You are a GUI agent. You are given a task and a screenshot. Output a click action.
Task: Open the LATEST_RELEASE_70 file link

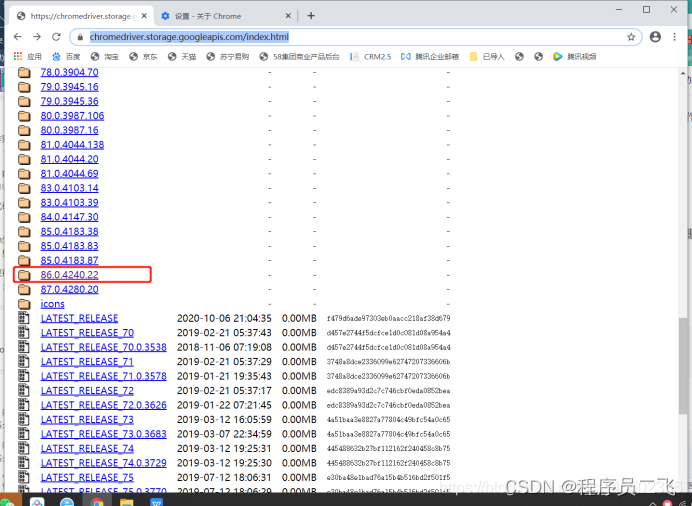pos(87,333)
